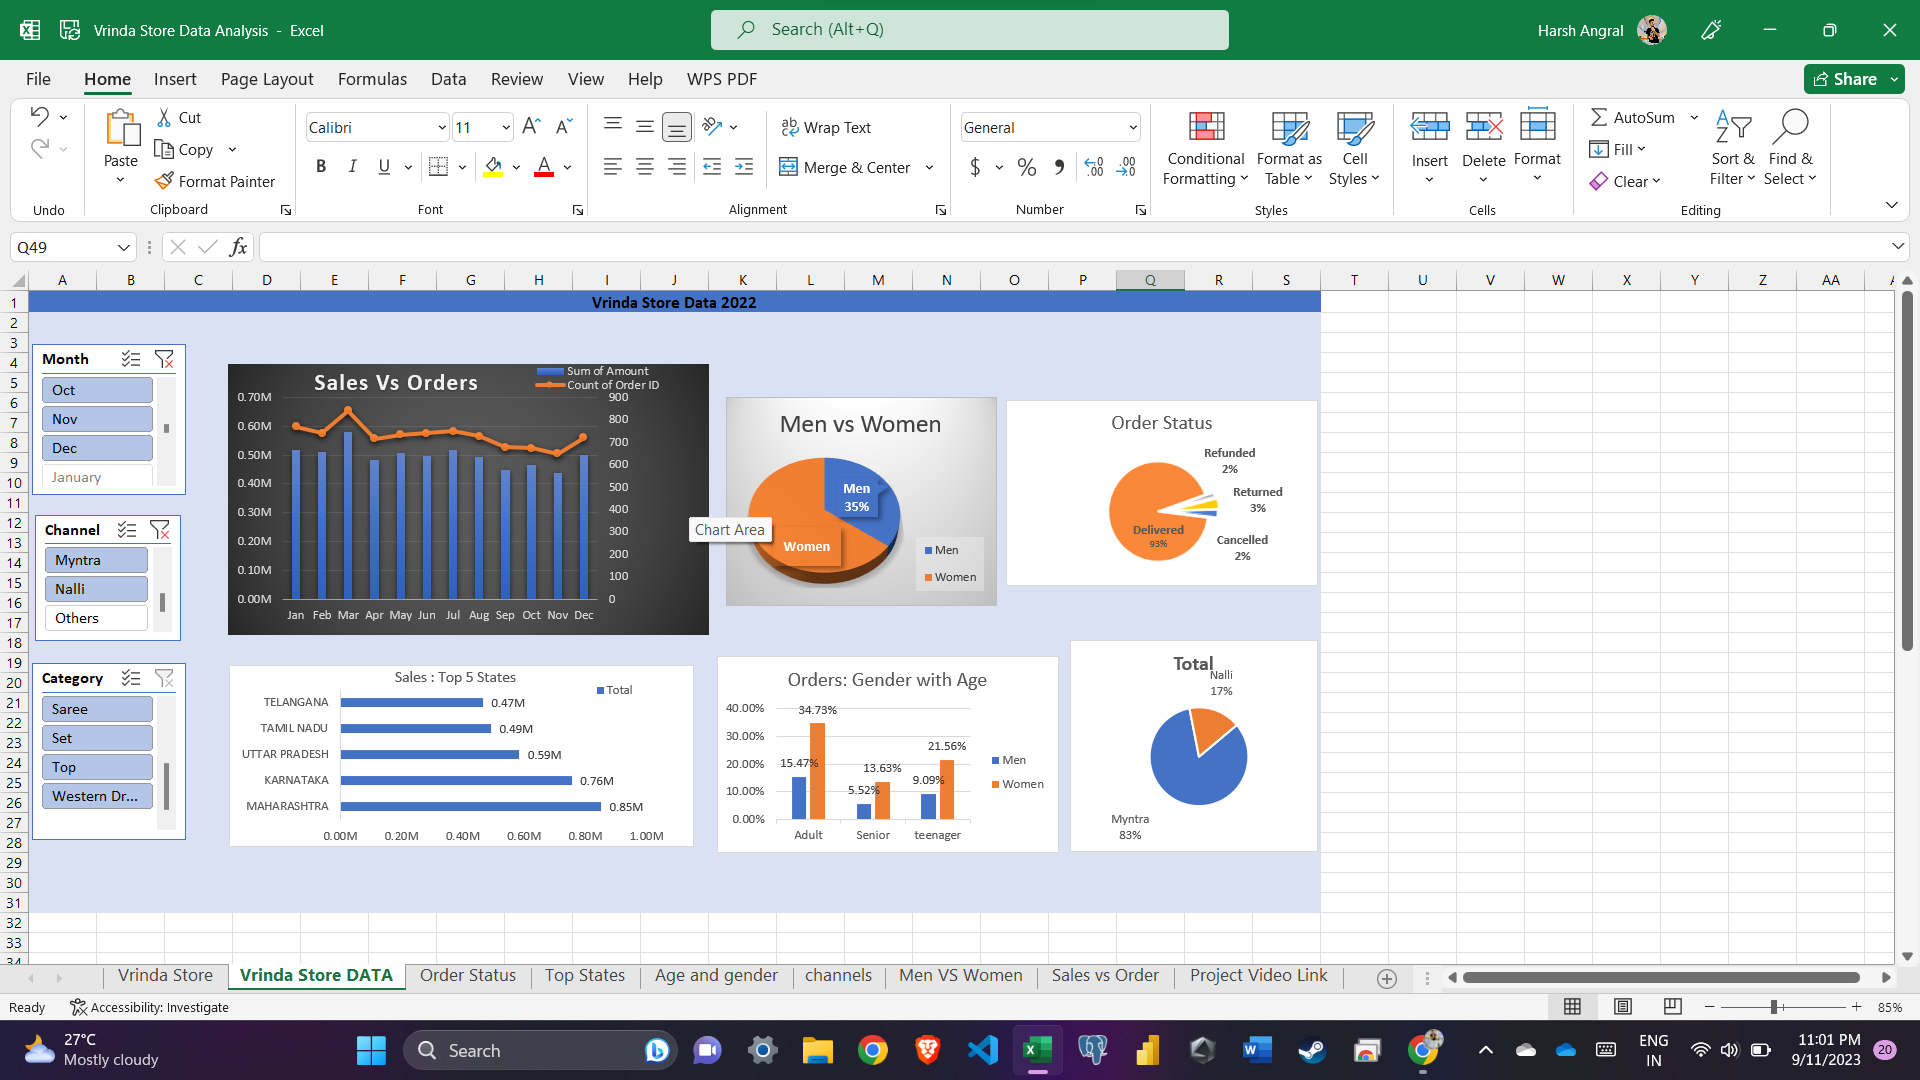This screenshot has height=1080, width=1920.
Task: Toggle Wrap Text option
Action: coord(826,127)
